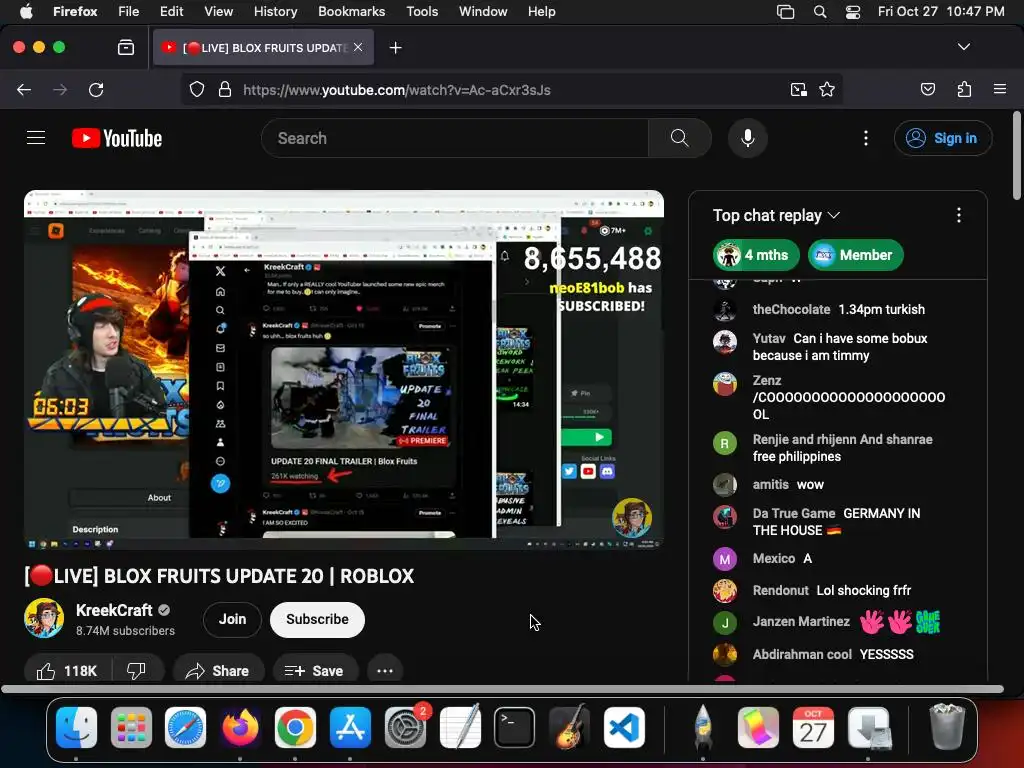
Task: Click the Join membership button
Action: [x=232, y=619]
